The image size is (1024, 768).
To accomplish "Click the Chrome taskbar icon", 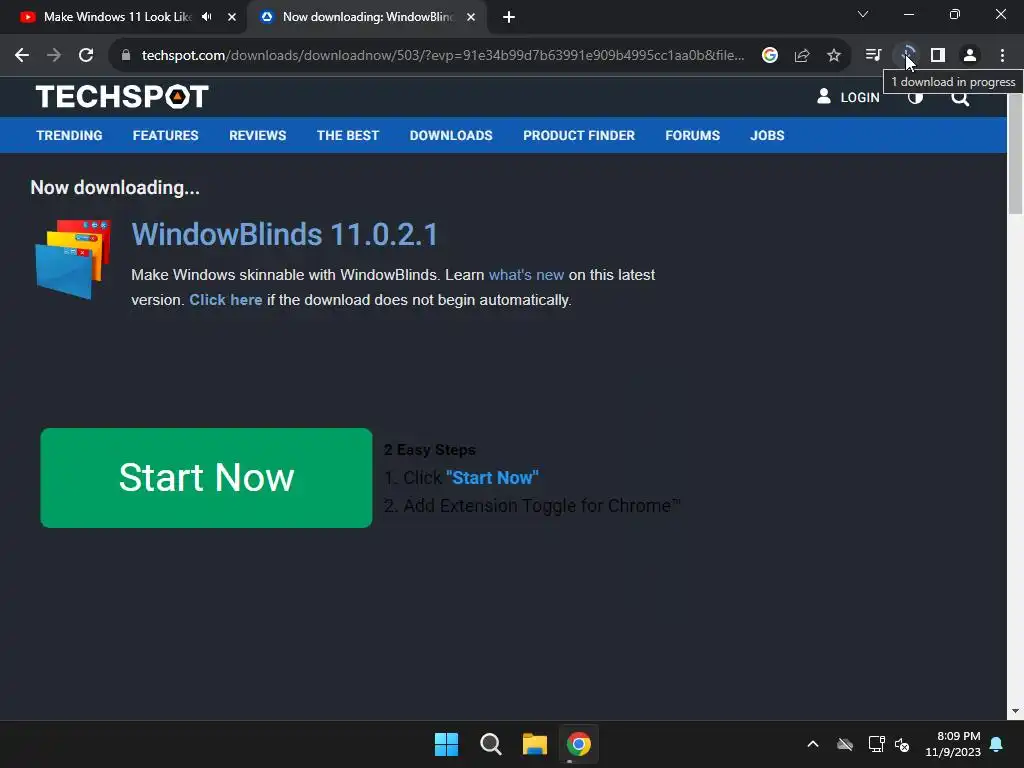I will click(x=579, y=744).
